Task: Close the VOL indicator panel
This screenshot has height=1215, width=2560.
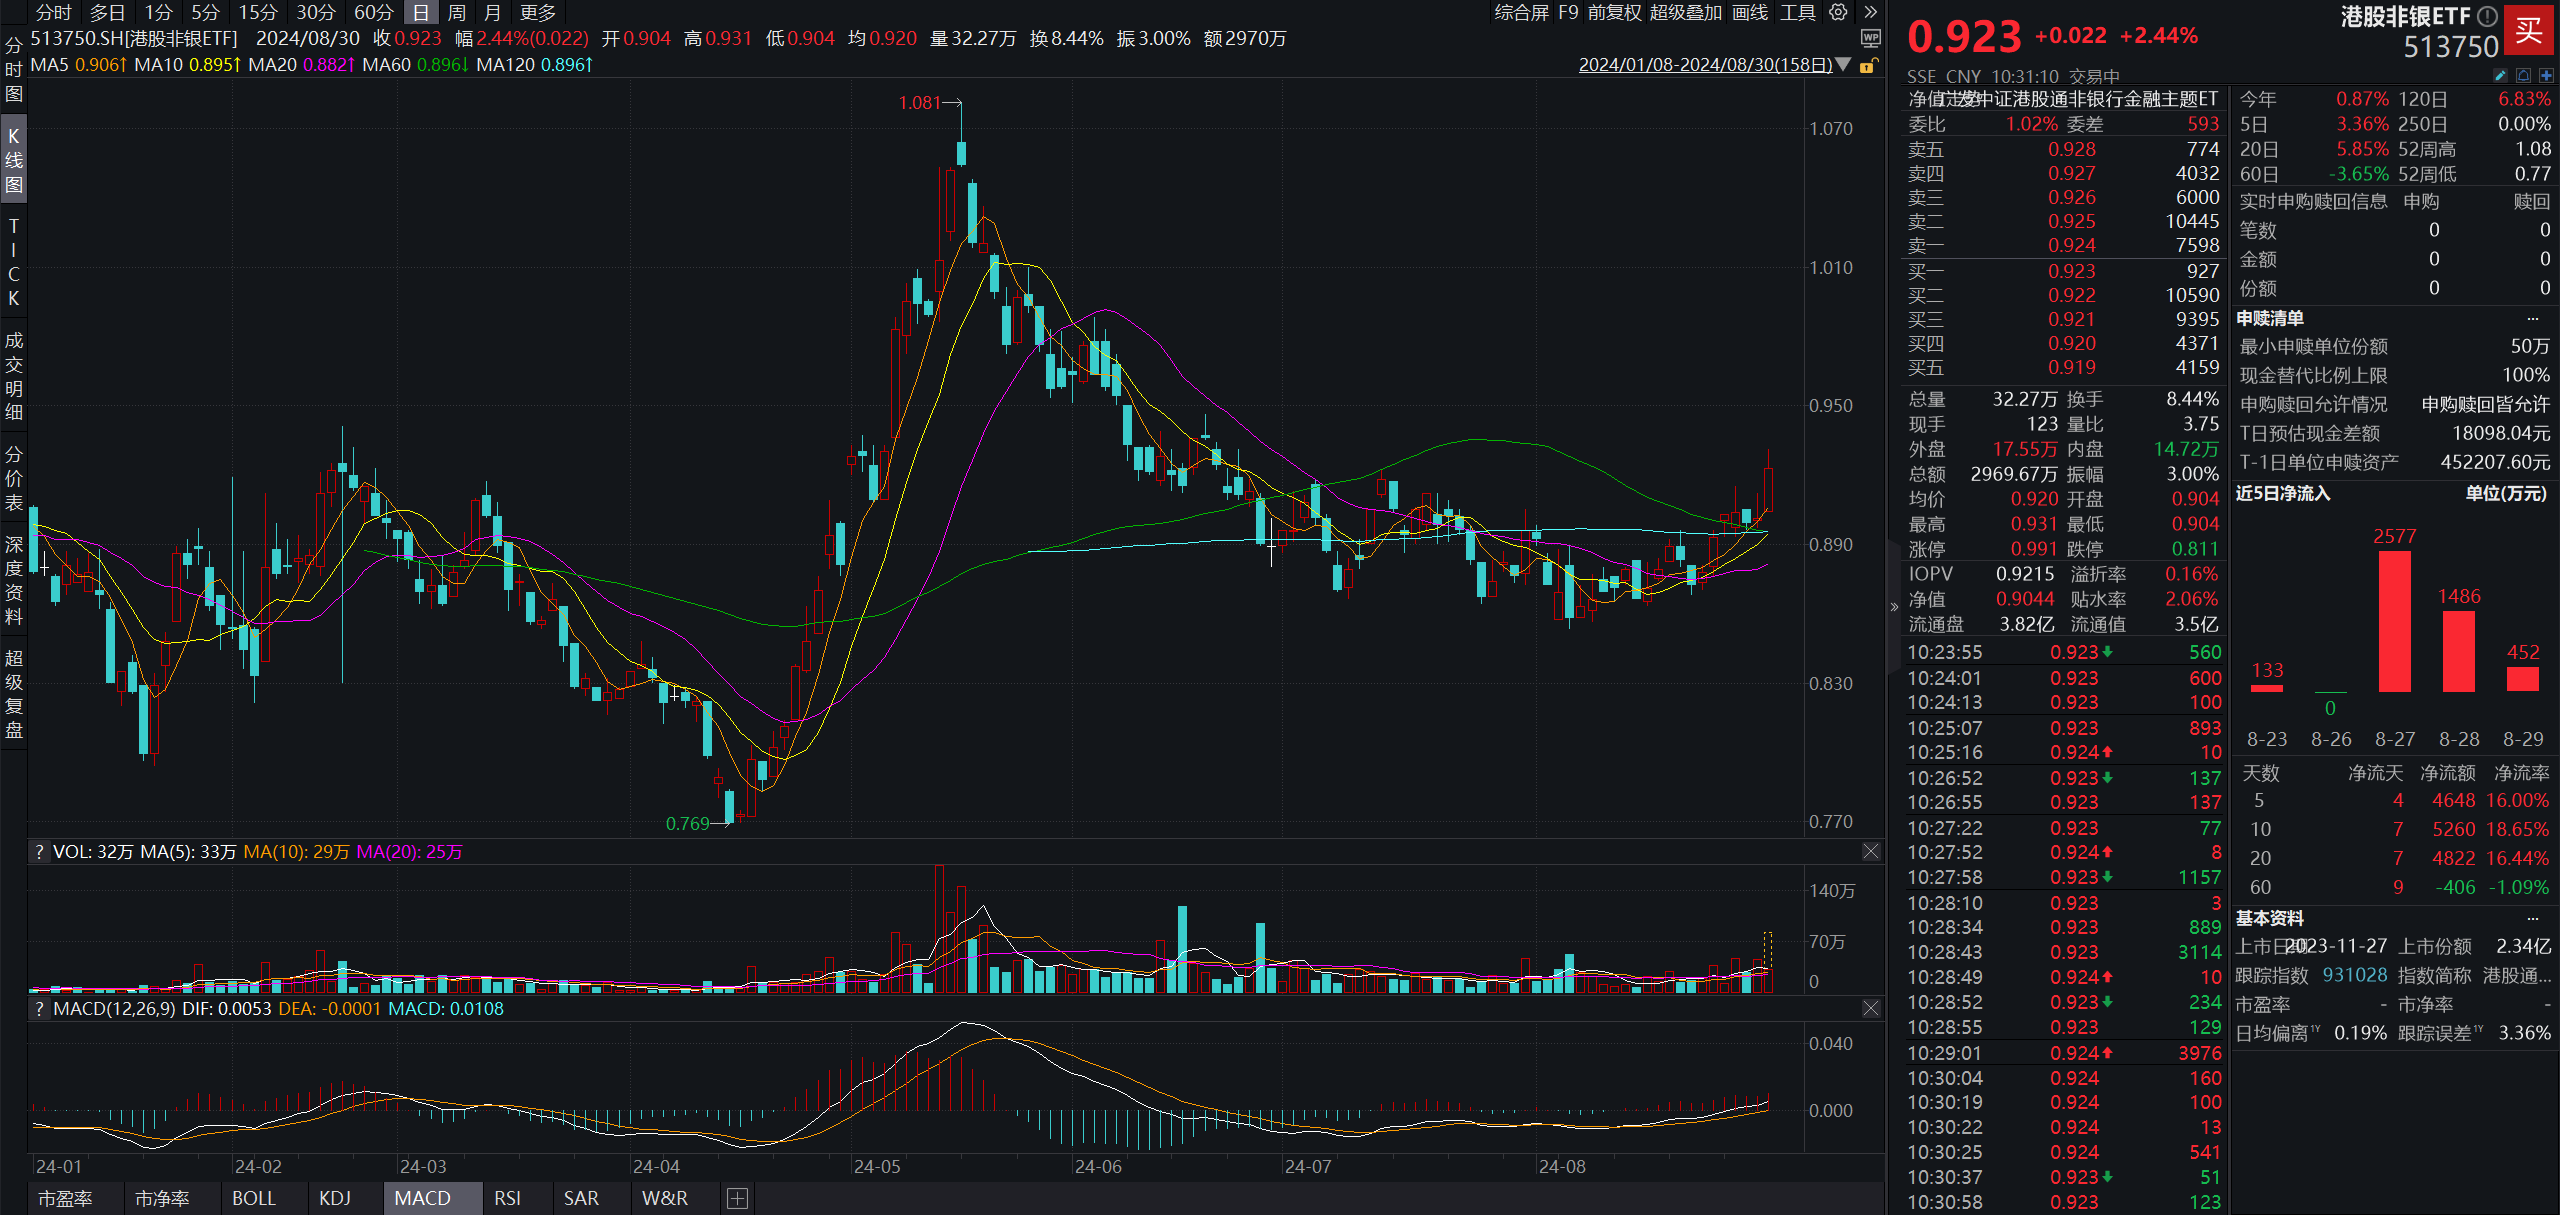Action: pyautogui.click(x=1871, y=851)
